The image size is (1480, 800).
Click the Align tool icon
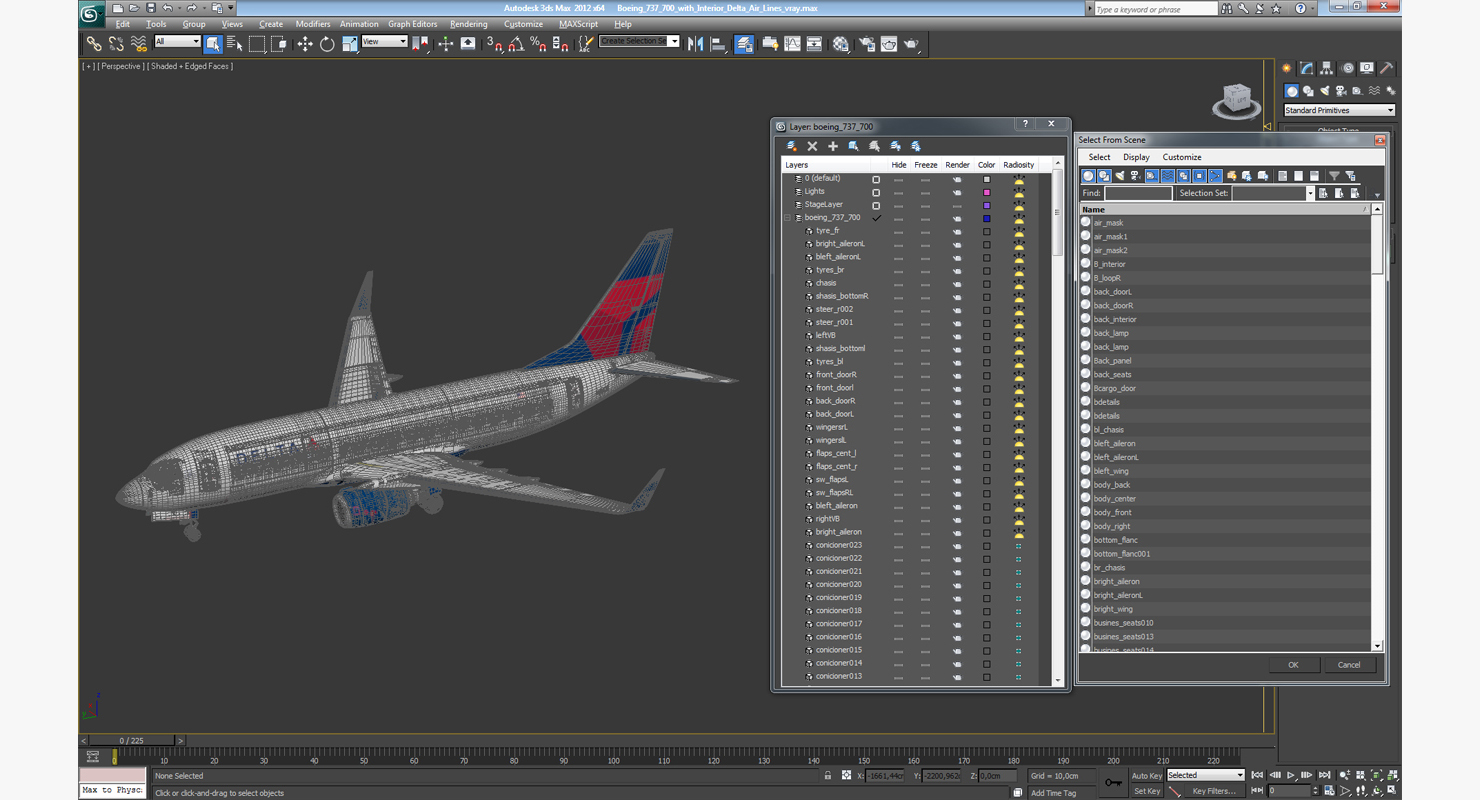(718, 44)
